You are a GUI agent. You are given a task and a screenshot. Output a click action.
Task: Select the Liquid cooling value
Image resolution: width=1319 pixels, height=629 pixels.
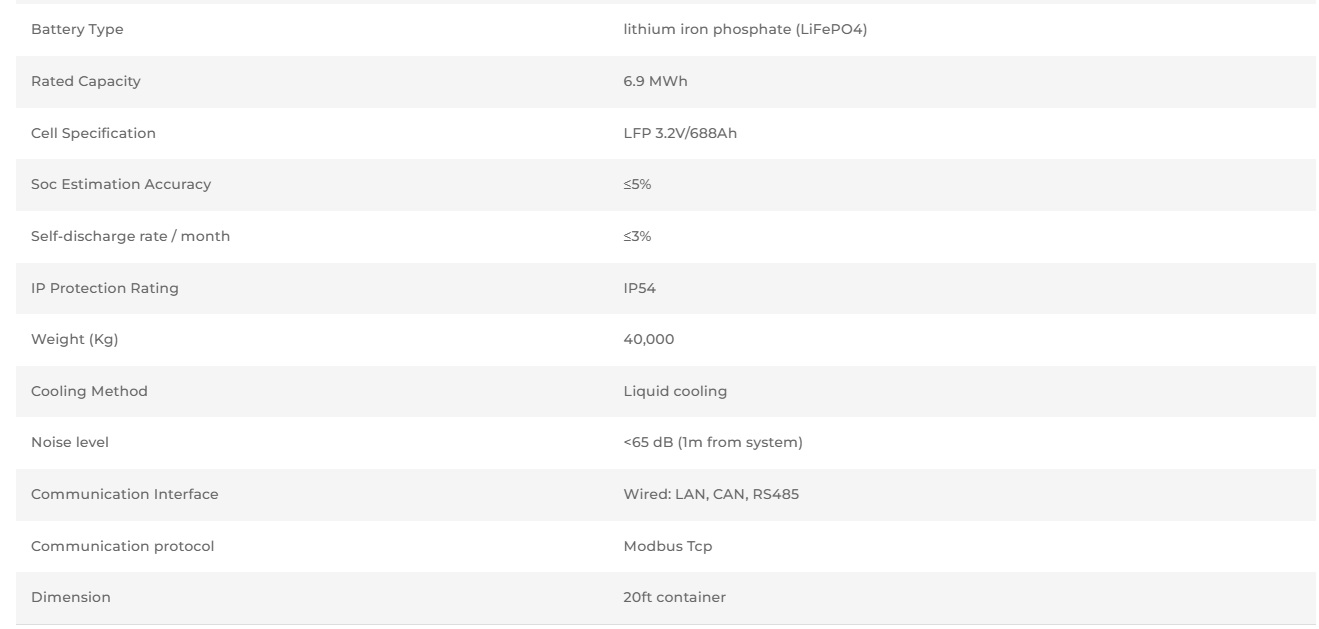click(675, 391)
